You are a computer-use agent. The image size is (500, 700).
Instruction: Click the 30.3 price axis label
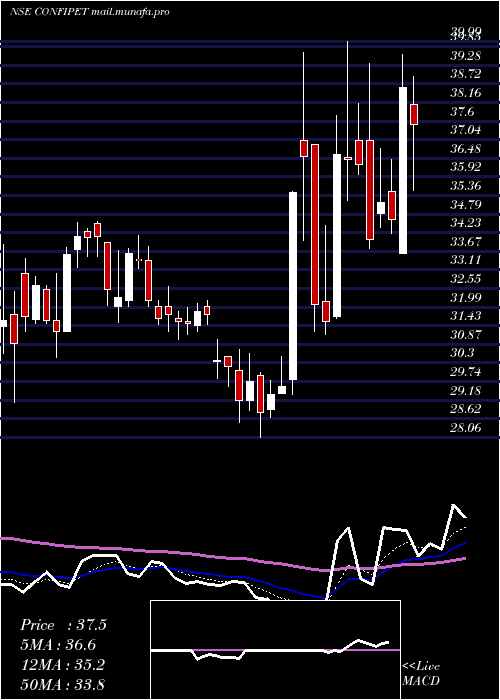click(x=462, y=353)
